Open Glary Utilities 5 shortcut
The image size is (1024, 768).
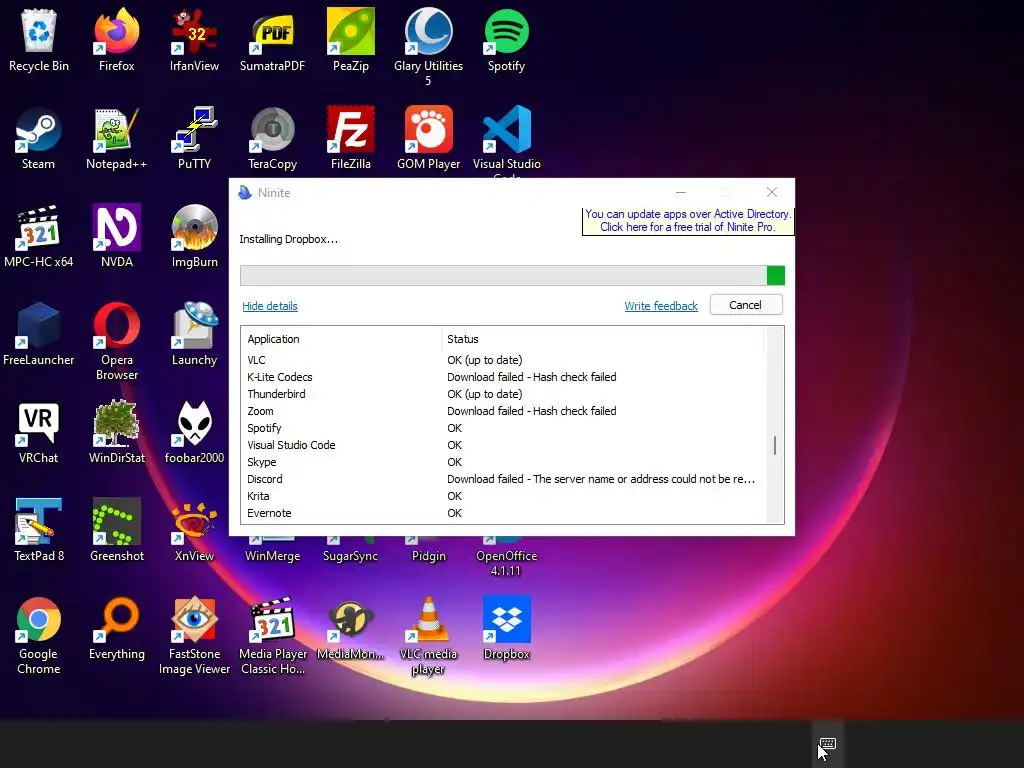click(428, 33)
